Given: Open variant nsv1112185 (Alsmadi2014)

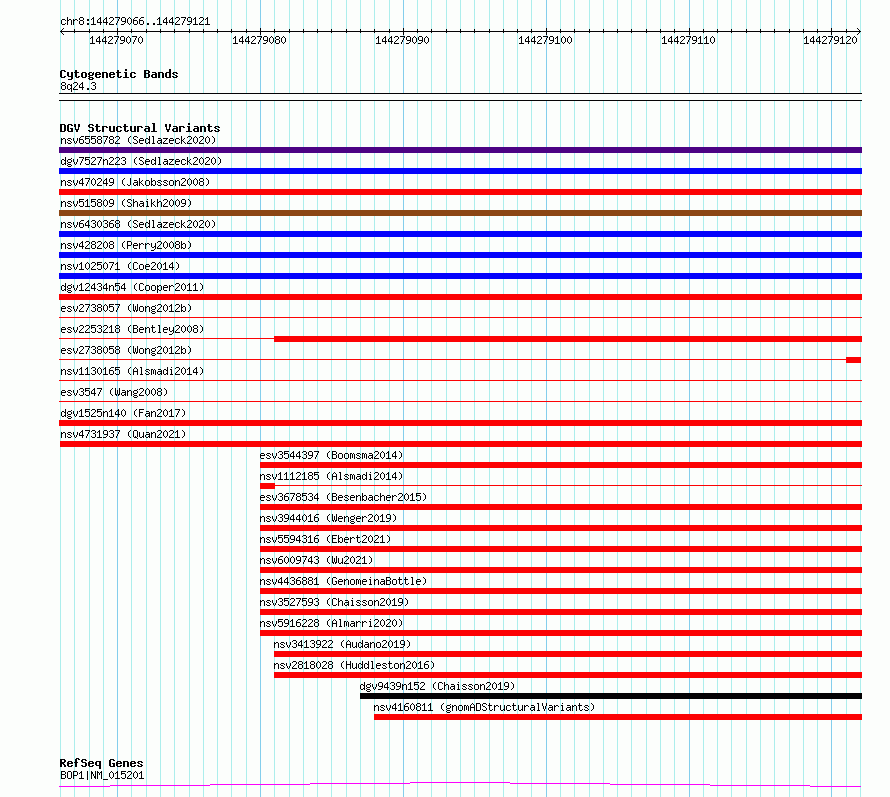Looking at the screenshot, I should (331, 476).
